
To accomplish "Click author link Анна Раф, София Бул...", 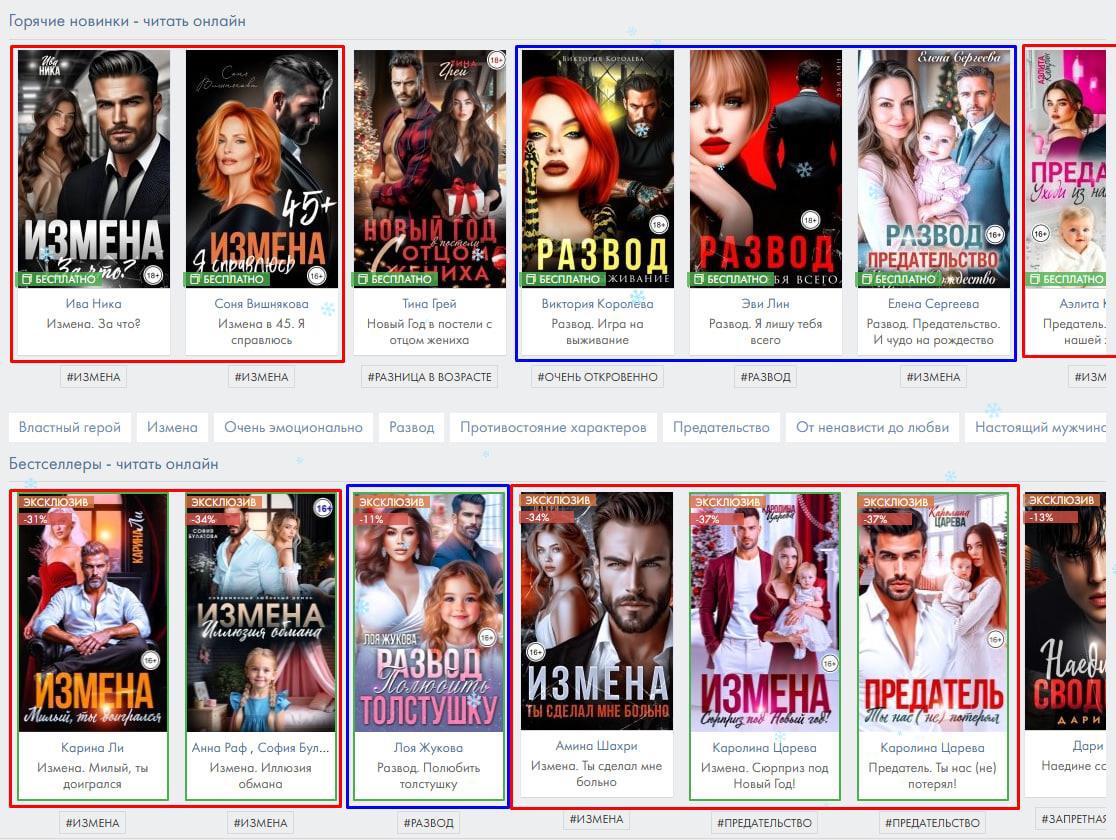I will (260, 747).
